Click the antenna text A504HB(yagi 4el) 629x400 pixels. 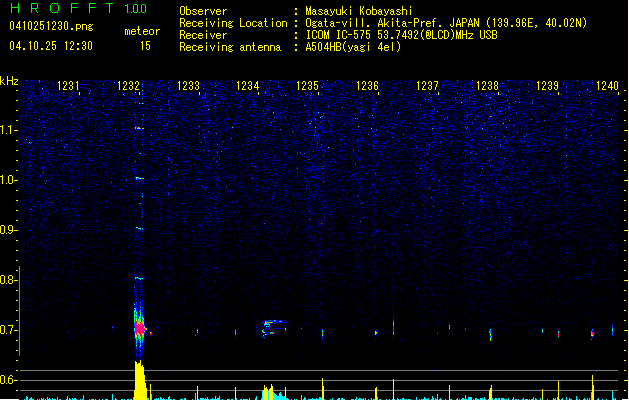[x=353, y=47]
